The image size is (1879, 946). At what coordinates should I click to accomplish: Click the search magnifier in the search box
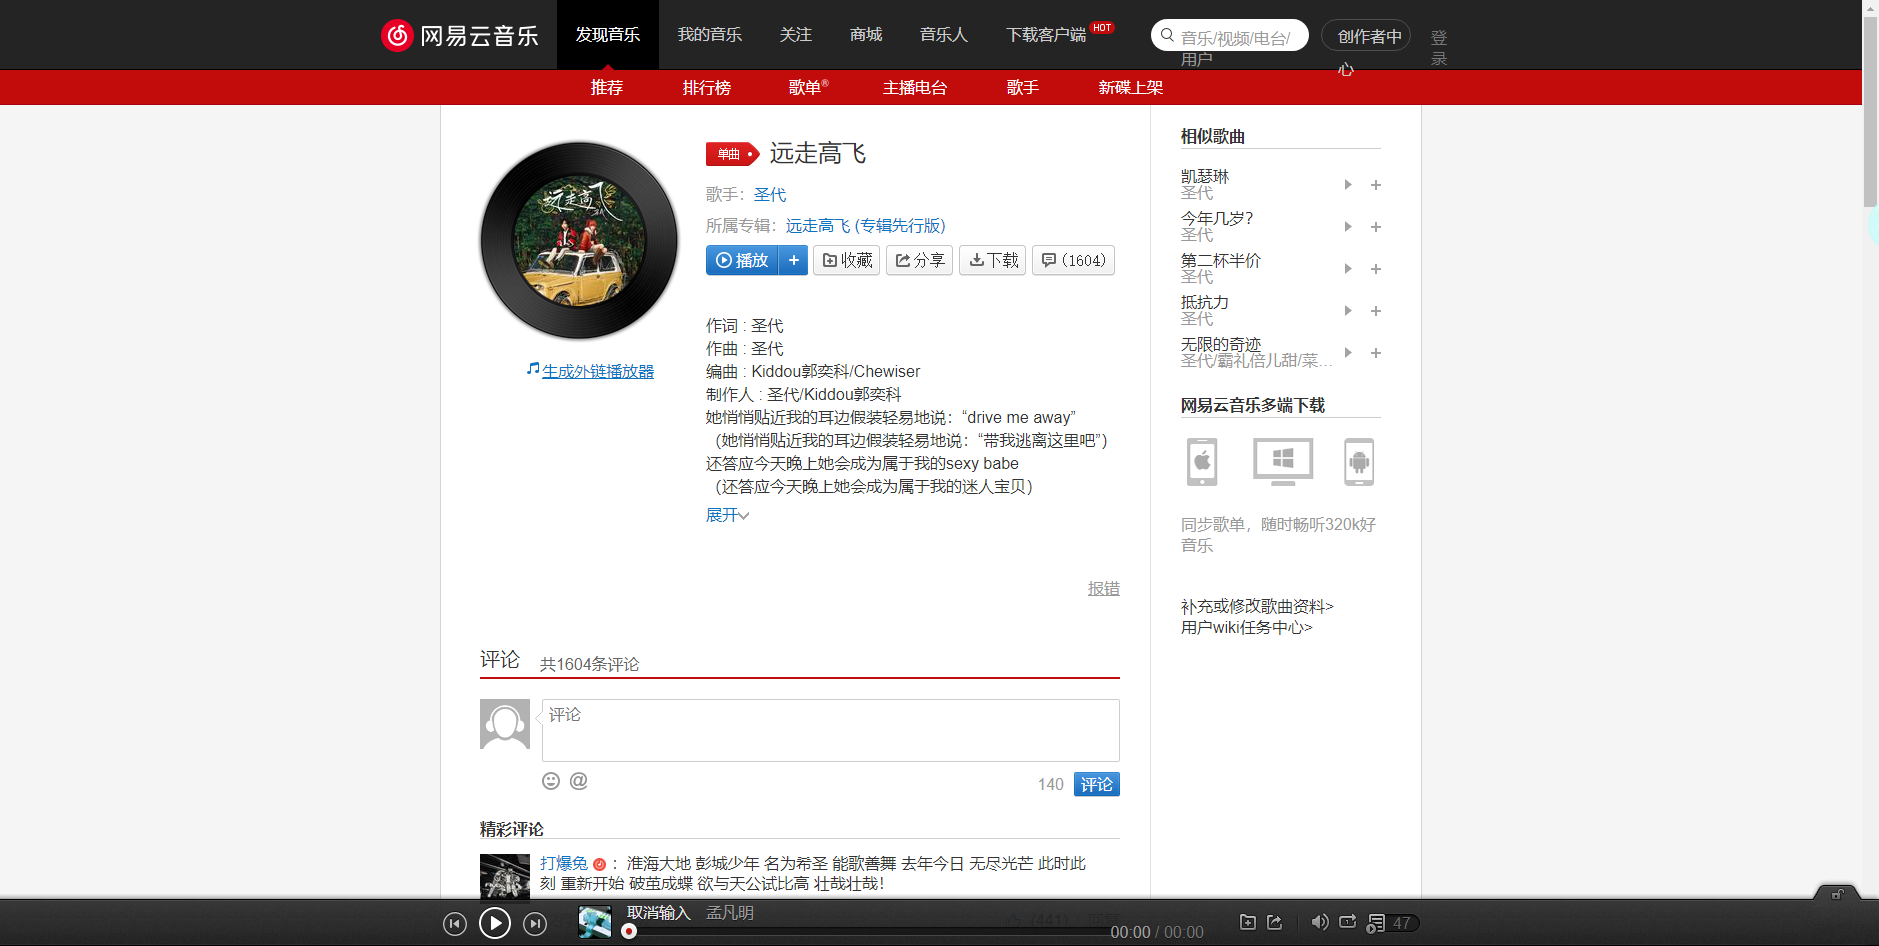[1166, 35]
